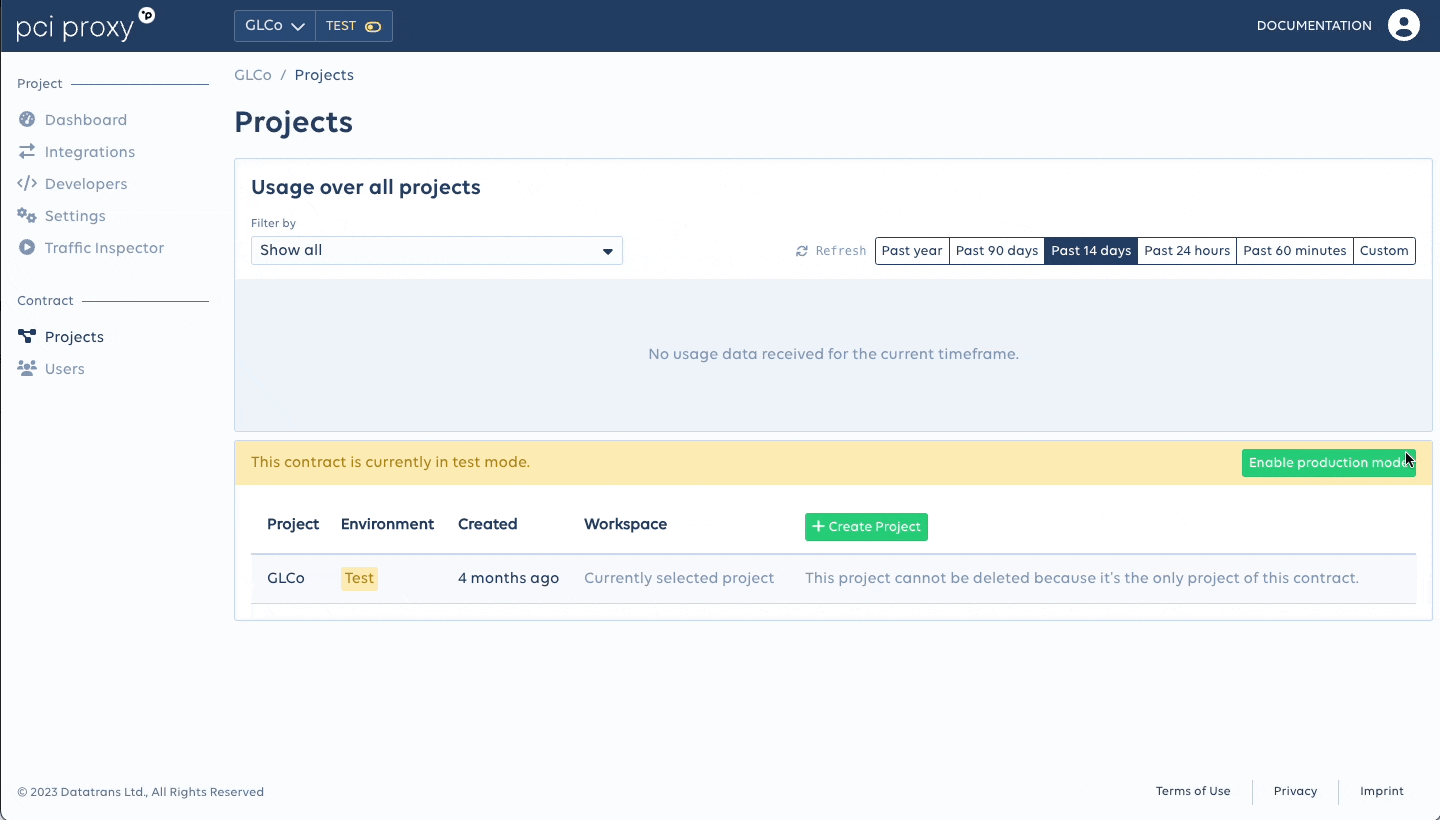Click the Integrations arrows icon

pos(27,152)
